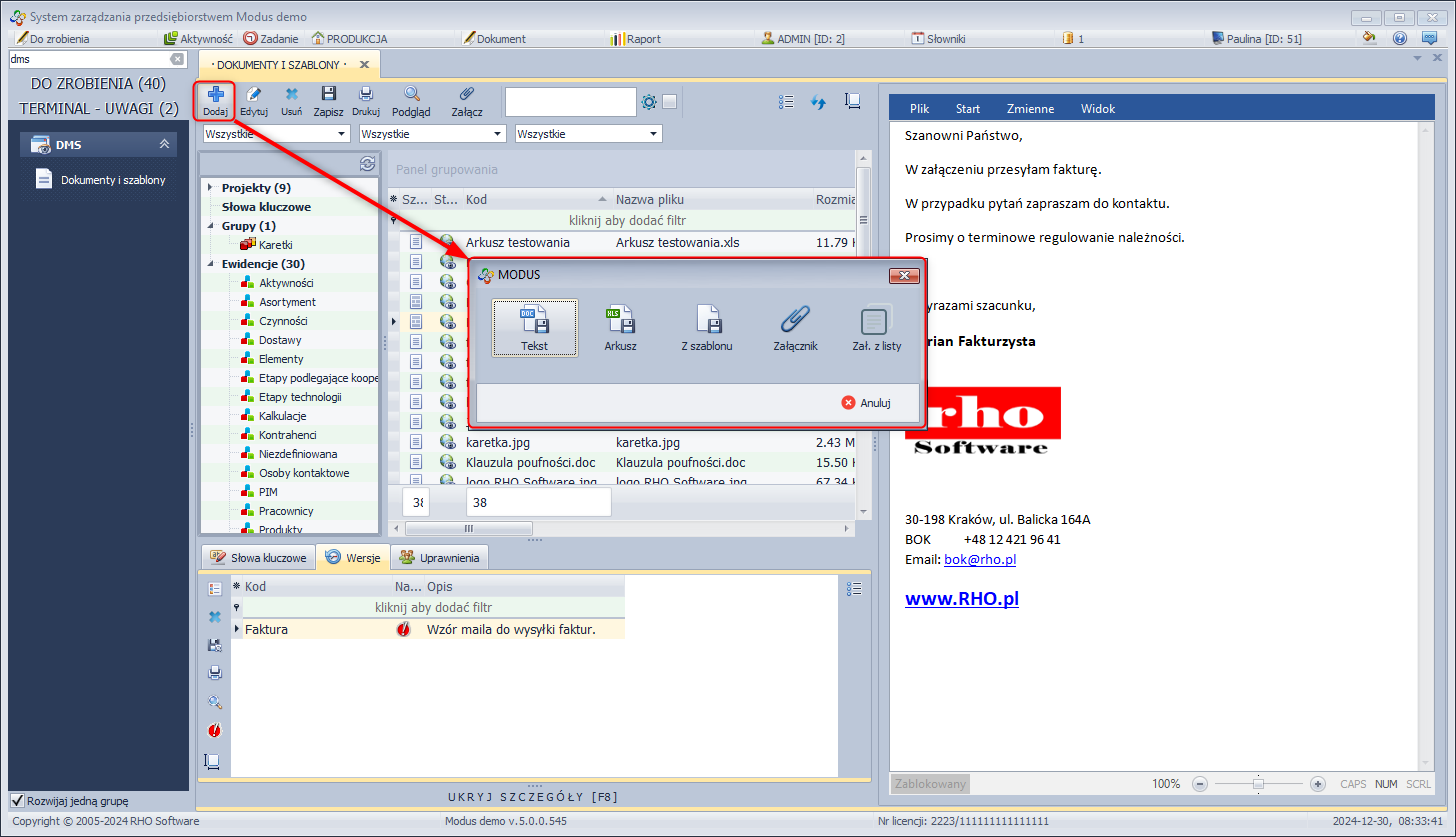Image resolution: width=1456 pixels, height=837 pixels.
Task: Open the www.RHO.pl link
Action: click(x=961, y=599)
